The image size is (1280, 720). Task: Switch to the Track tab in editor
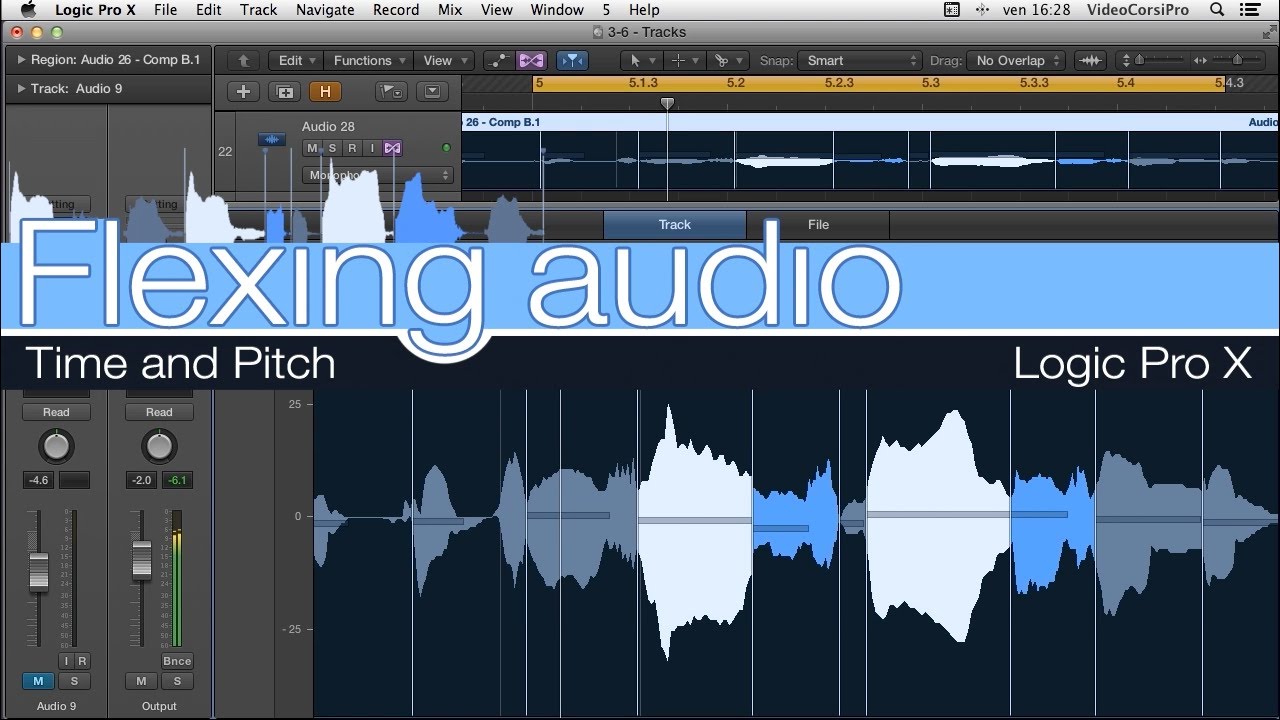pos(675,225)
